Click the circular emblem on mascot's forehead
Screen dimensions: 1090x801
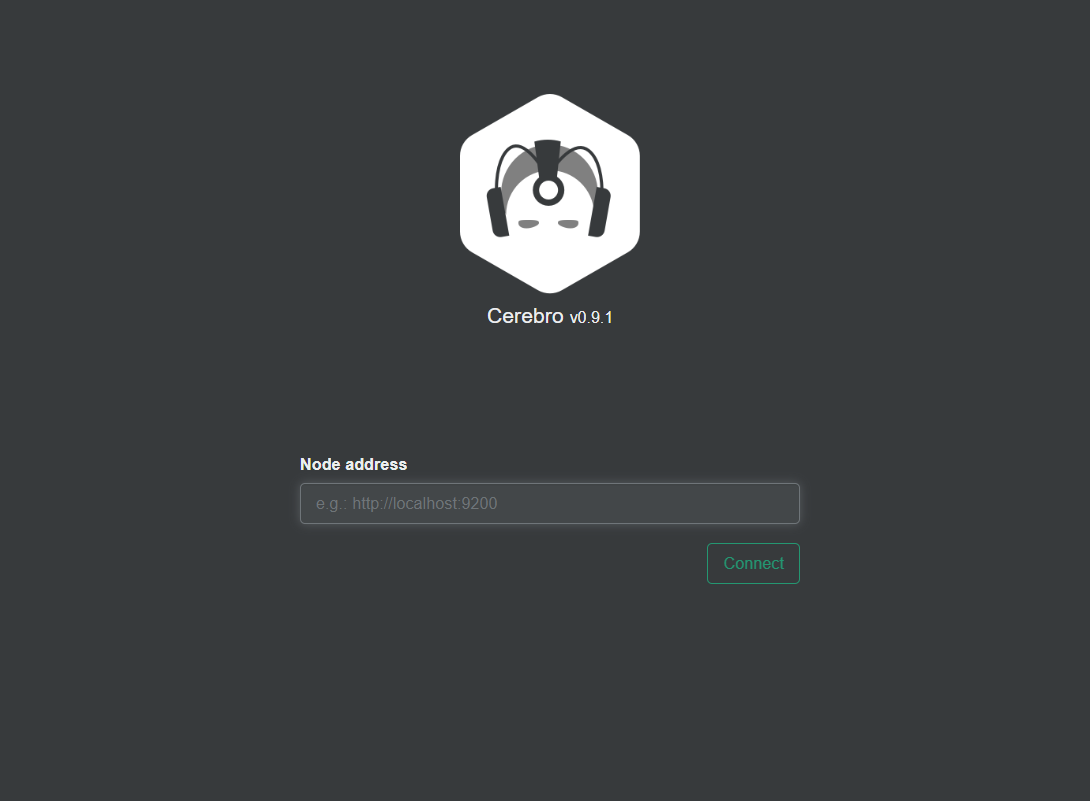548,190
